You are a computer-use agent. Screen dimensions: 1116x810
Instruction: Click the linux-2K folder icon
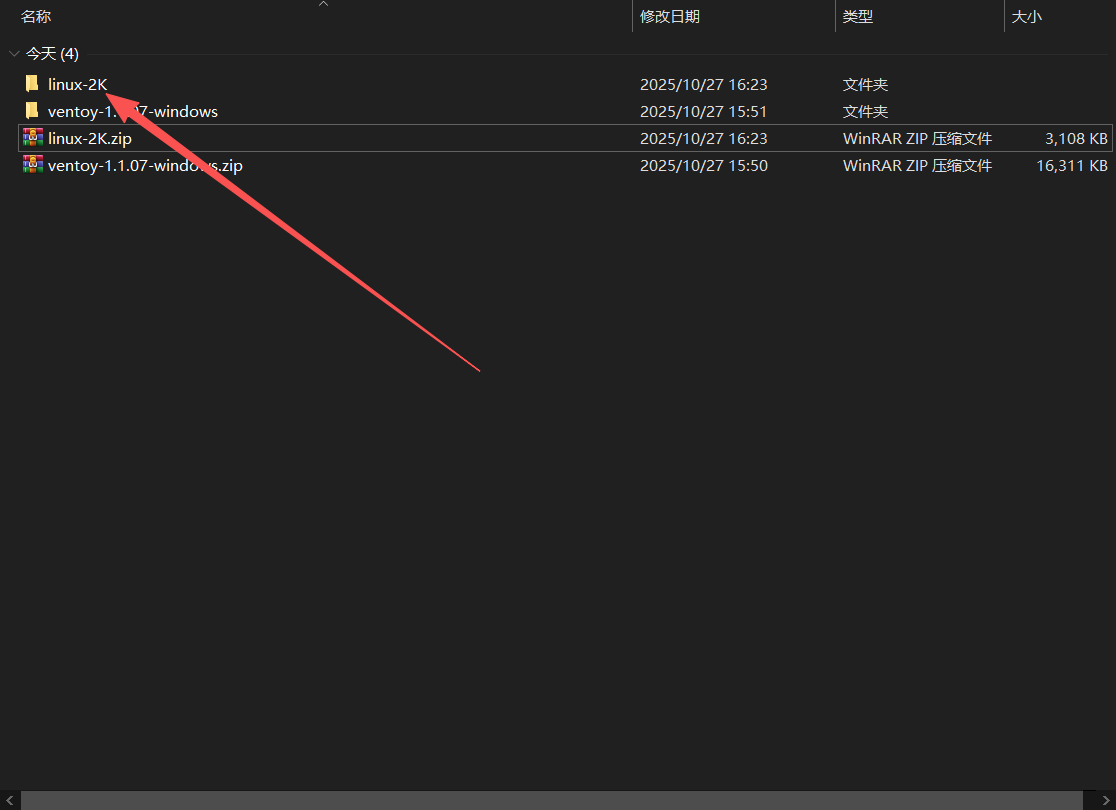click(x=32, y=84)
